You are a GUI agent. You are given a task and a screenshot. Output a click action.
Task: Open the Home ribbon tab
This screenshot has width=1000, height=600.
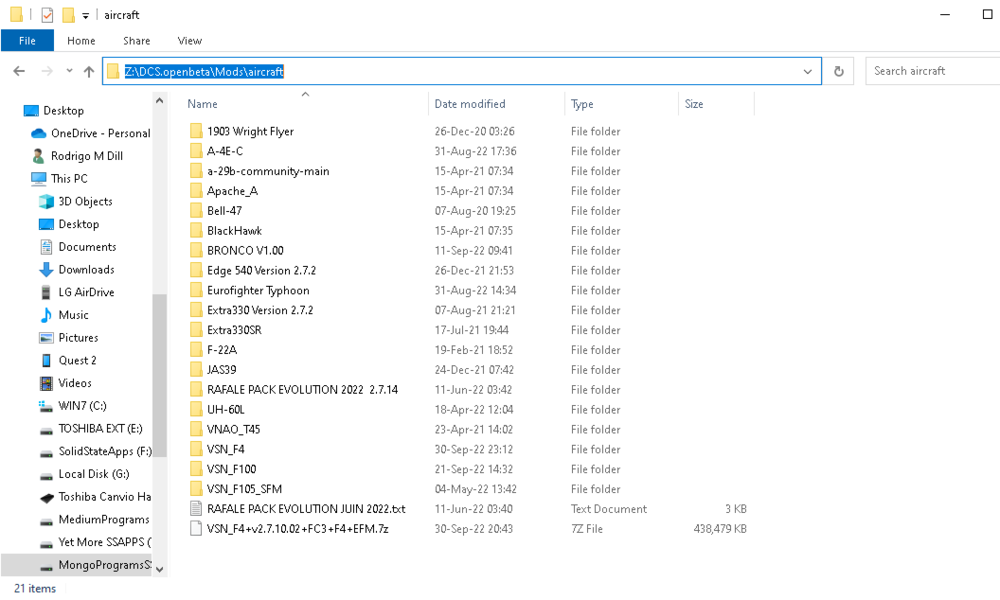click(x=81, y=41)
